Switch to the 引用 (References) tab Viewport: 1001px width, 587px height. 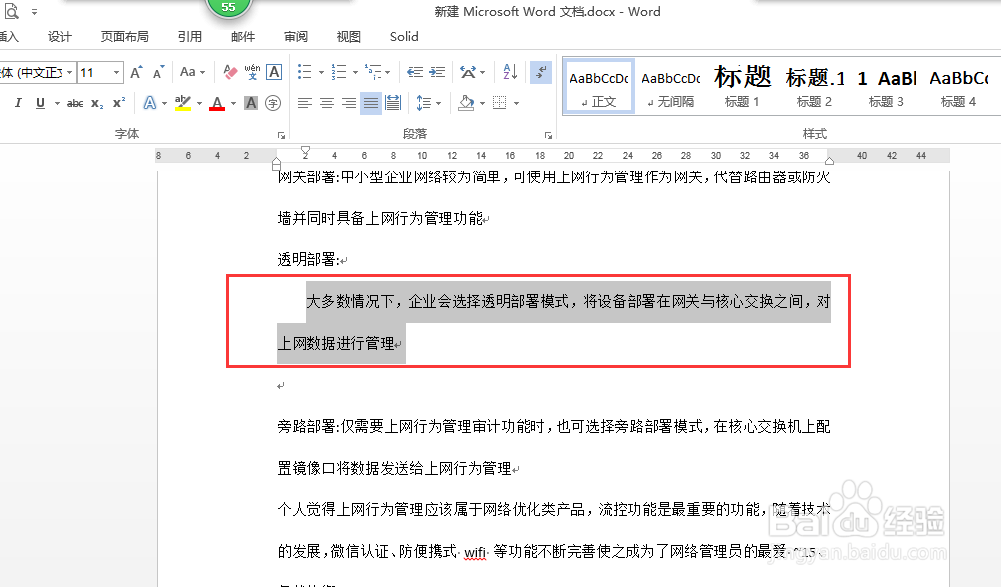point(190,37)
